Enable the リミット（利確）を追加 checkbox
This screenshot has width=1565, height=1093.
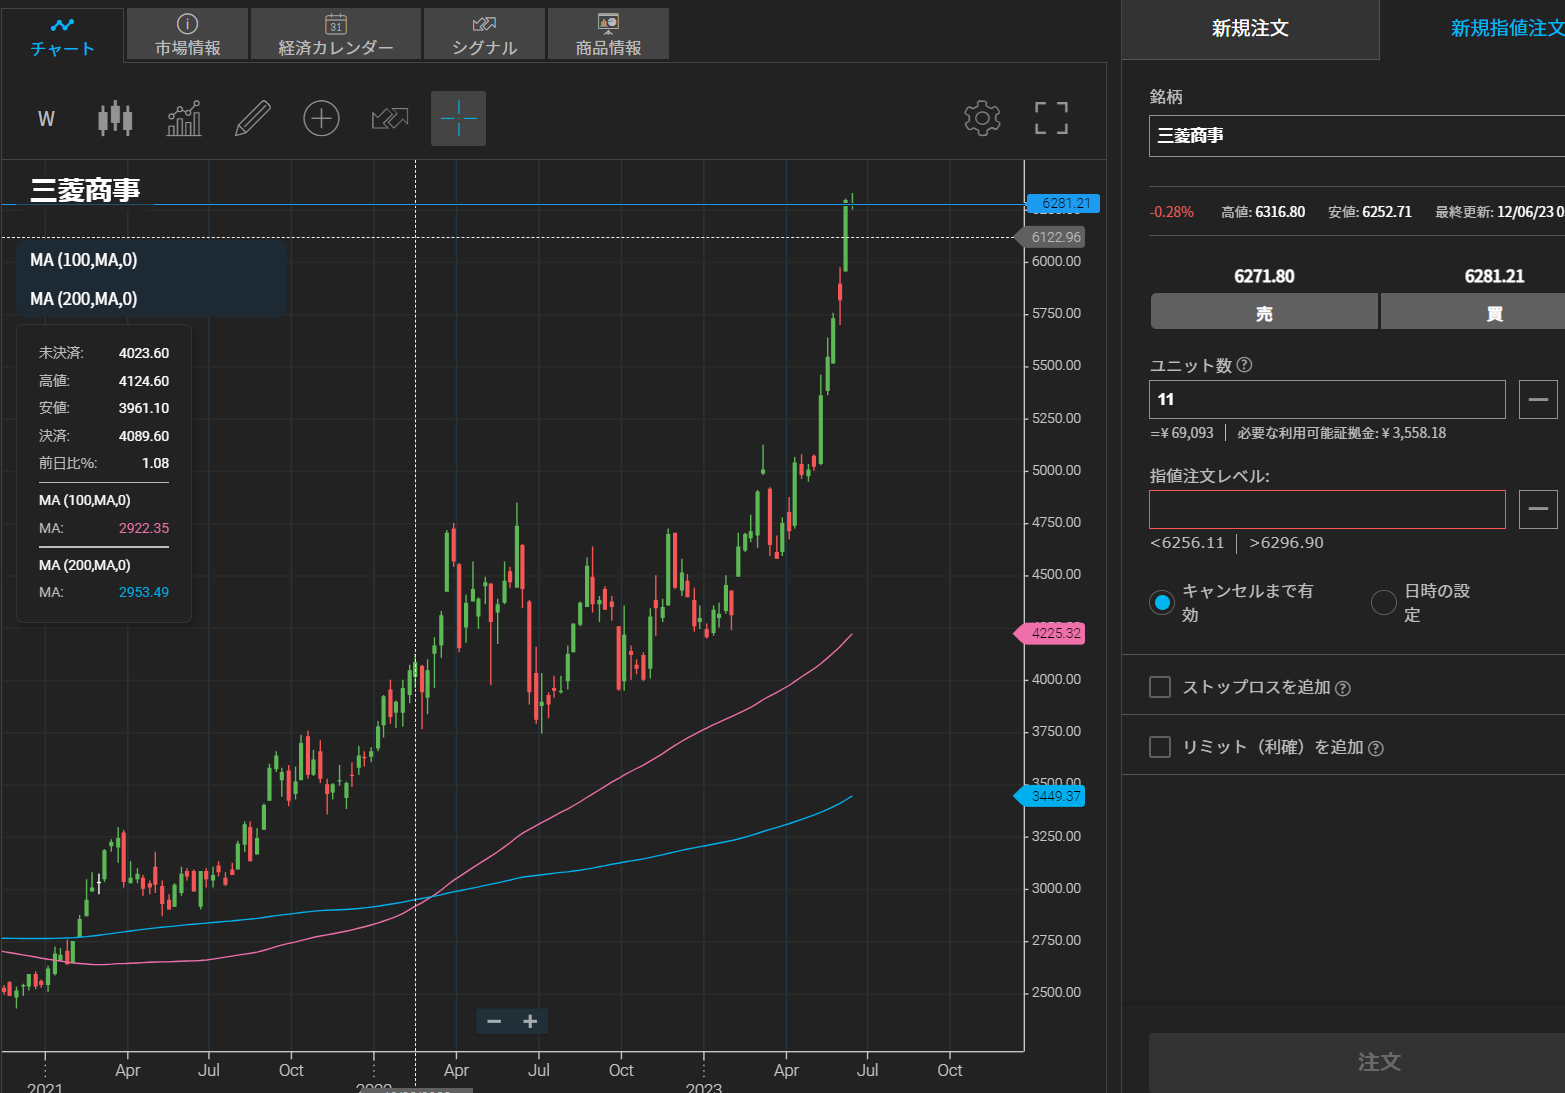(x=1160, y=747)
